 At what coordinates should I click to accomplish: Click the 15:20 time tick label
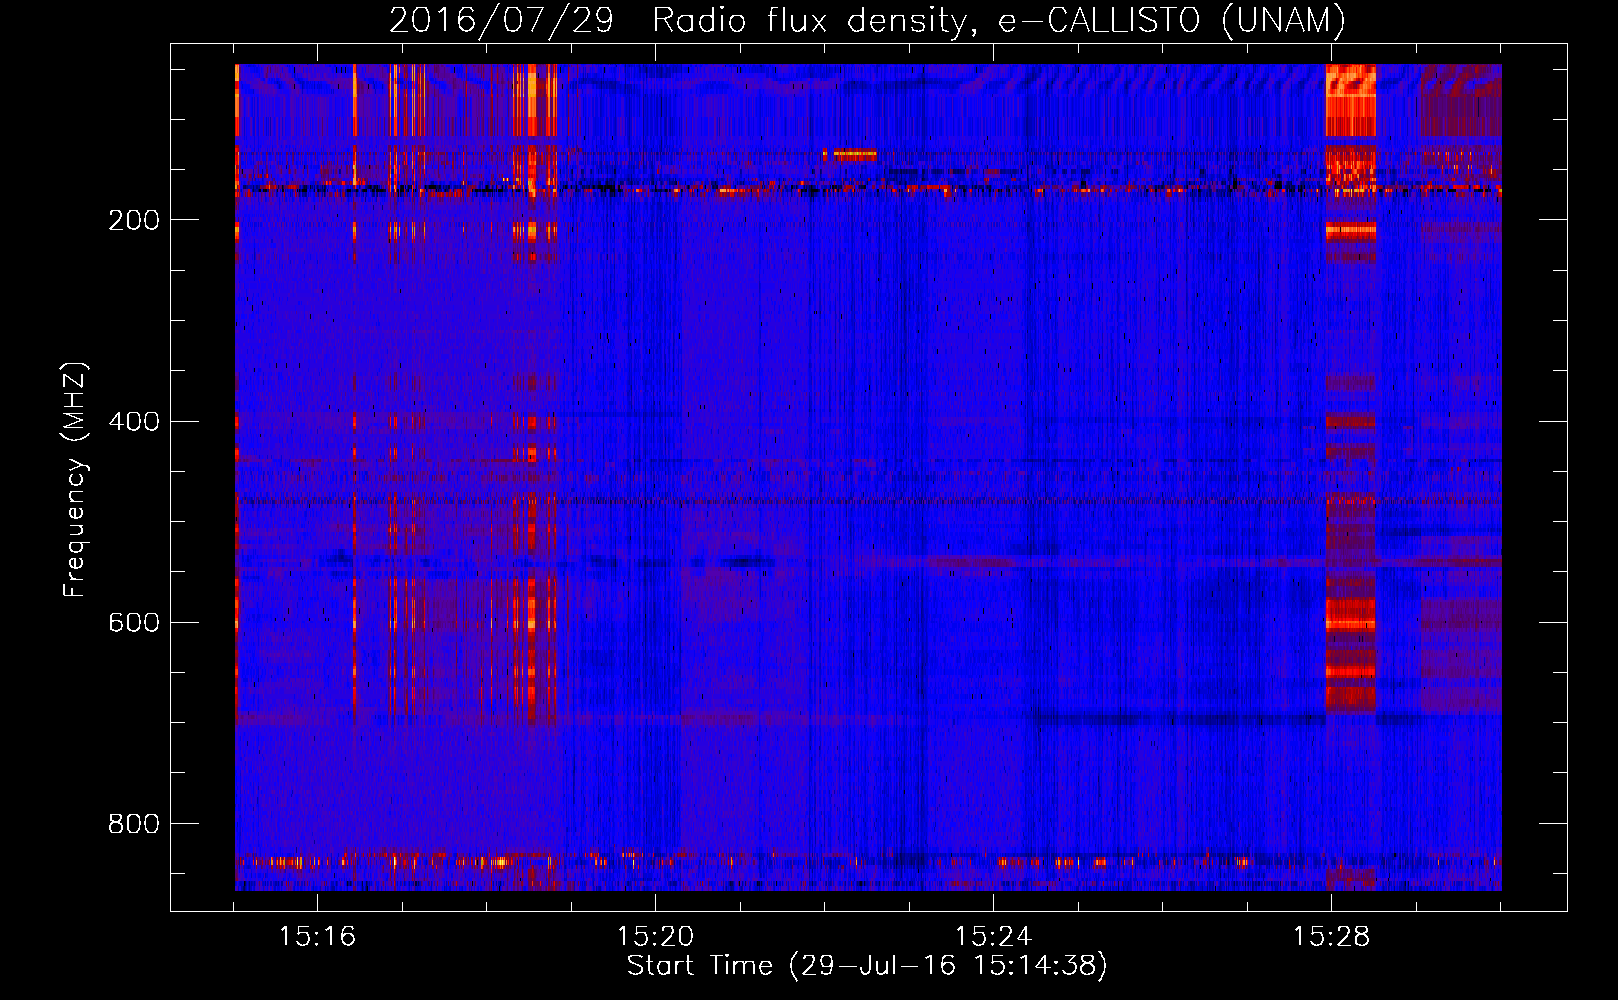pyautogui.click(x=655, y=936)
